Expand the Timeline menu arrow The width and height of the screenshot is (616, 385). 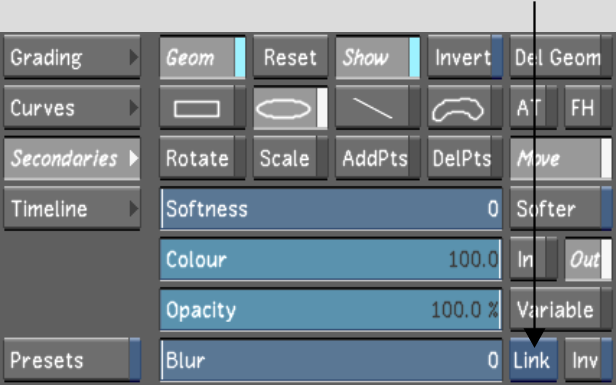tap(134, 209)
